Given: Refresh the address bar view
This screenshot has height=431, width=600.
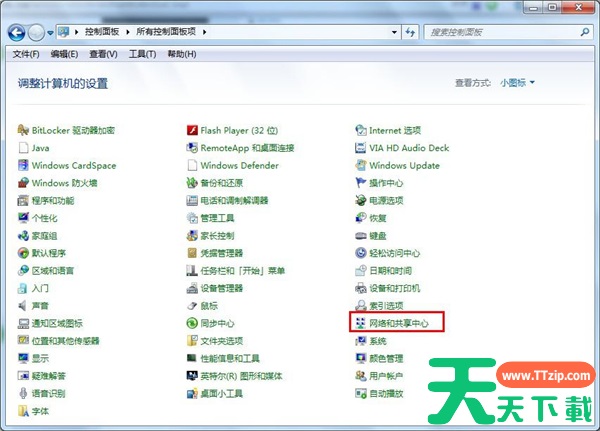Looking at the screenshot, I should point(410,32).
